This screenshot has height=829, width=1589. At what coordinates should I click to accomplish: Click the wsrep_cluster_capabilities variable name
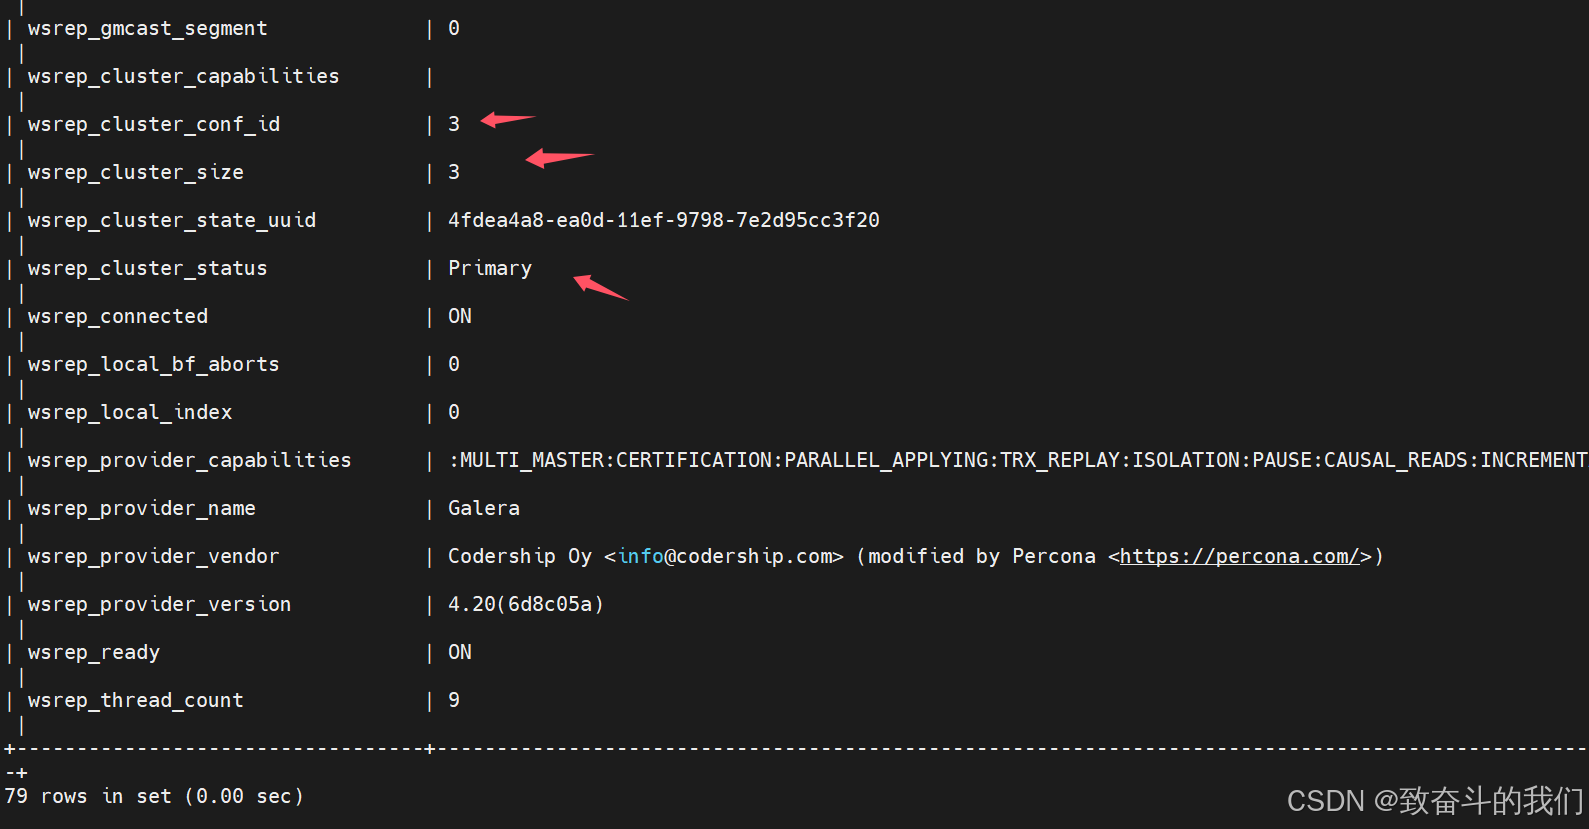pos(183,76)
